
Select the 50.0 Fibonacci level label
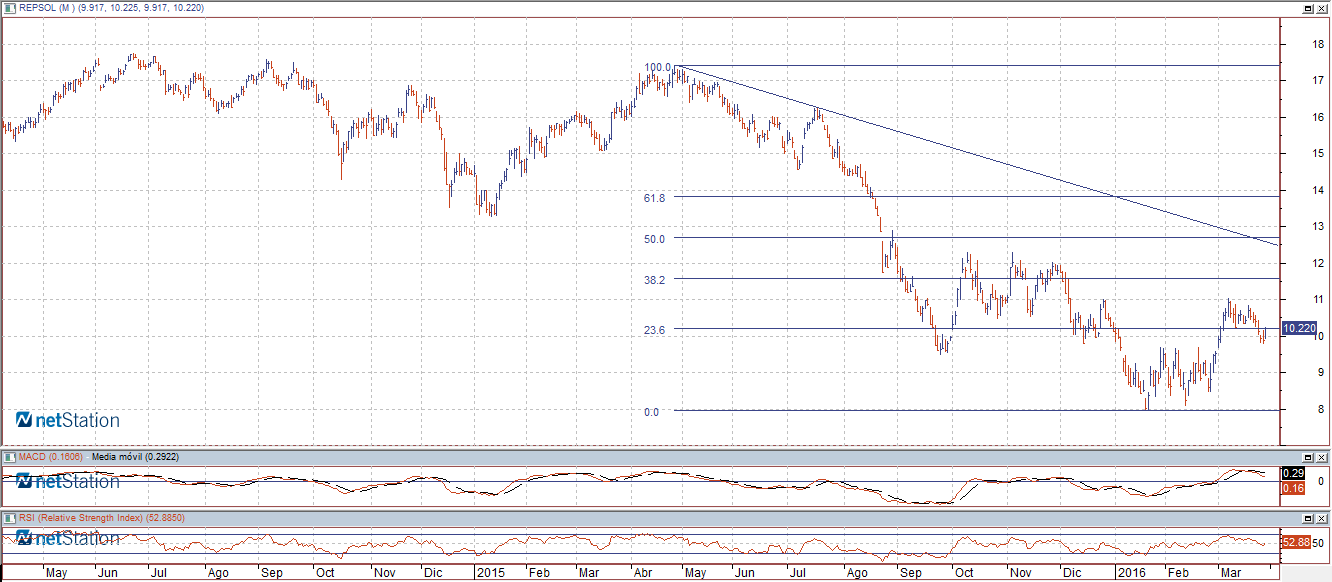pos(655,239)
